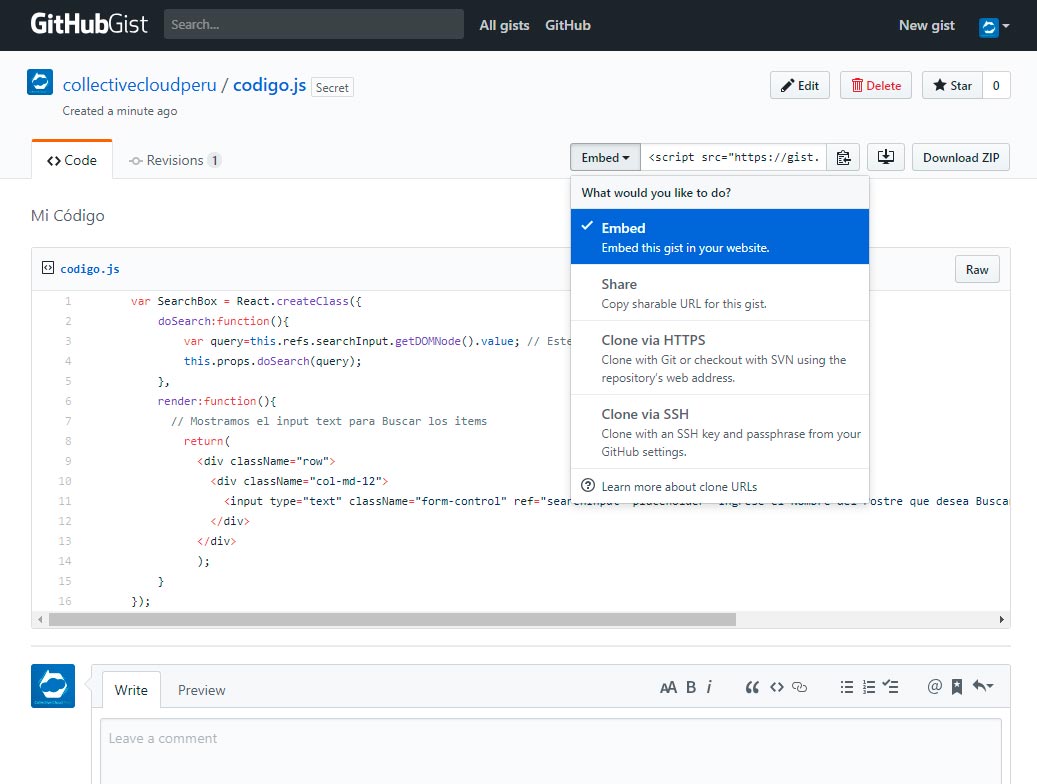Open the user avatar menu in header
Image resolution: width=1037 pixels, height=784 pixels.
pos(993,26)
